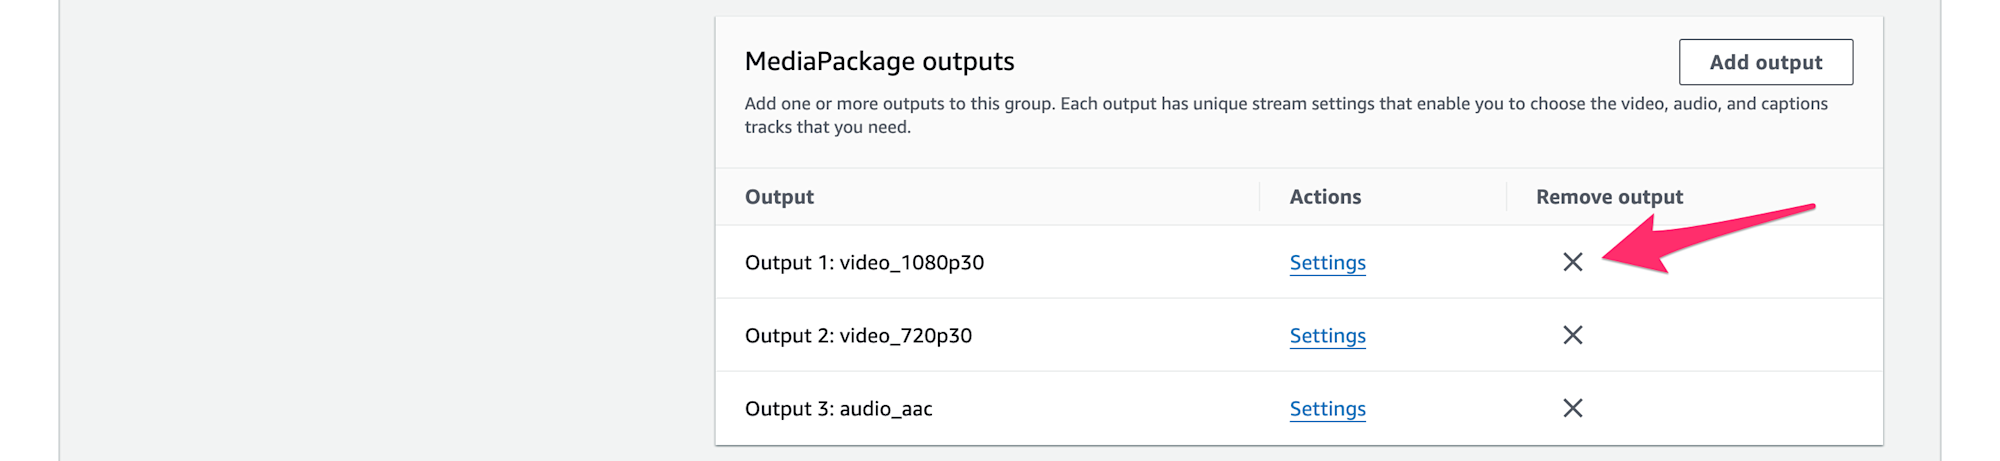The height and width of the screenshot is (461, 2000).
Task: Open Settings for Output 3 audio_aac
Action: point(1327,408)
